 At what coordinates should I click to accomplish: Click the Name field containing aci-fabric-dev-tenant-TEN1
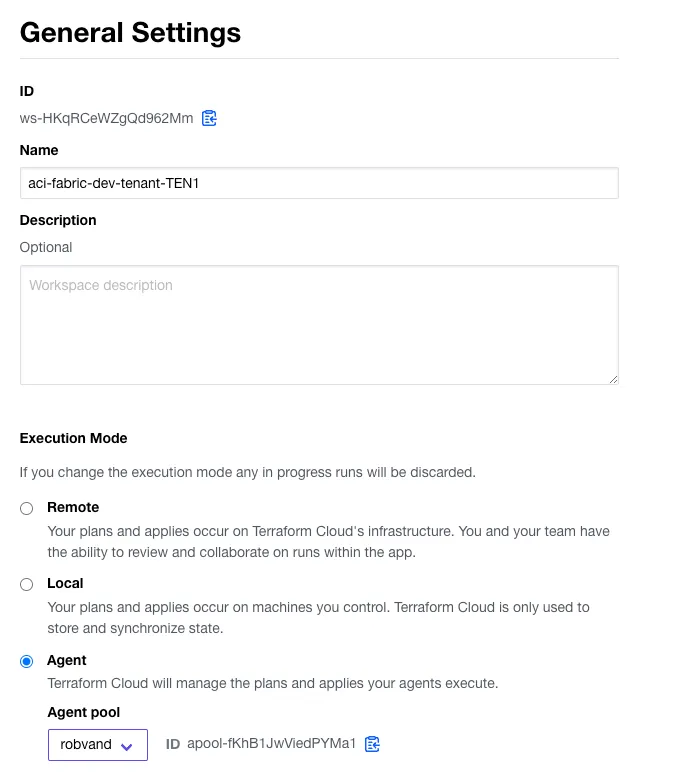[319, 183]
